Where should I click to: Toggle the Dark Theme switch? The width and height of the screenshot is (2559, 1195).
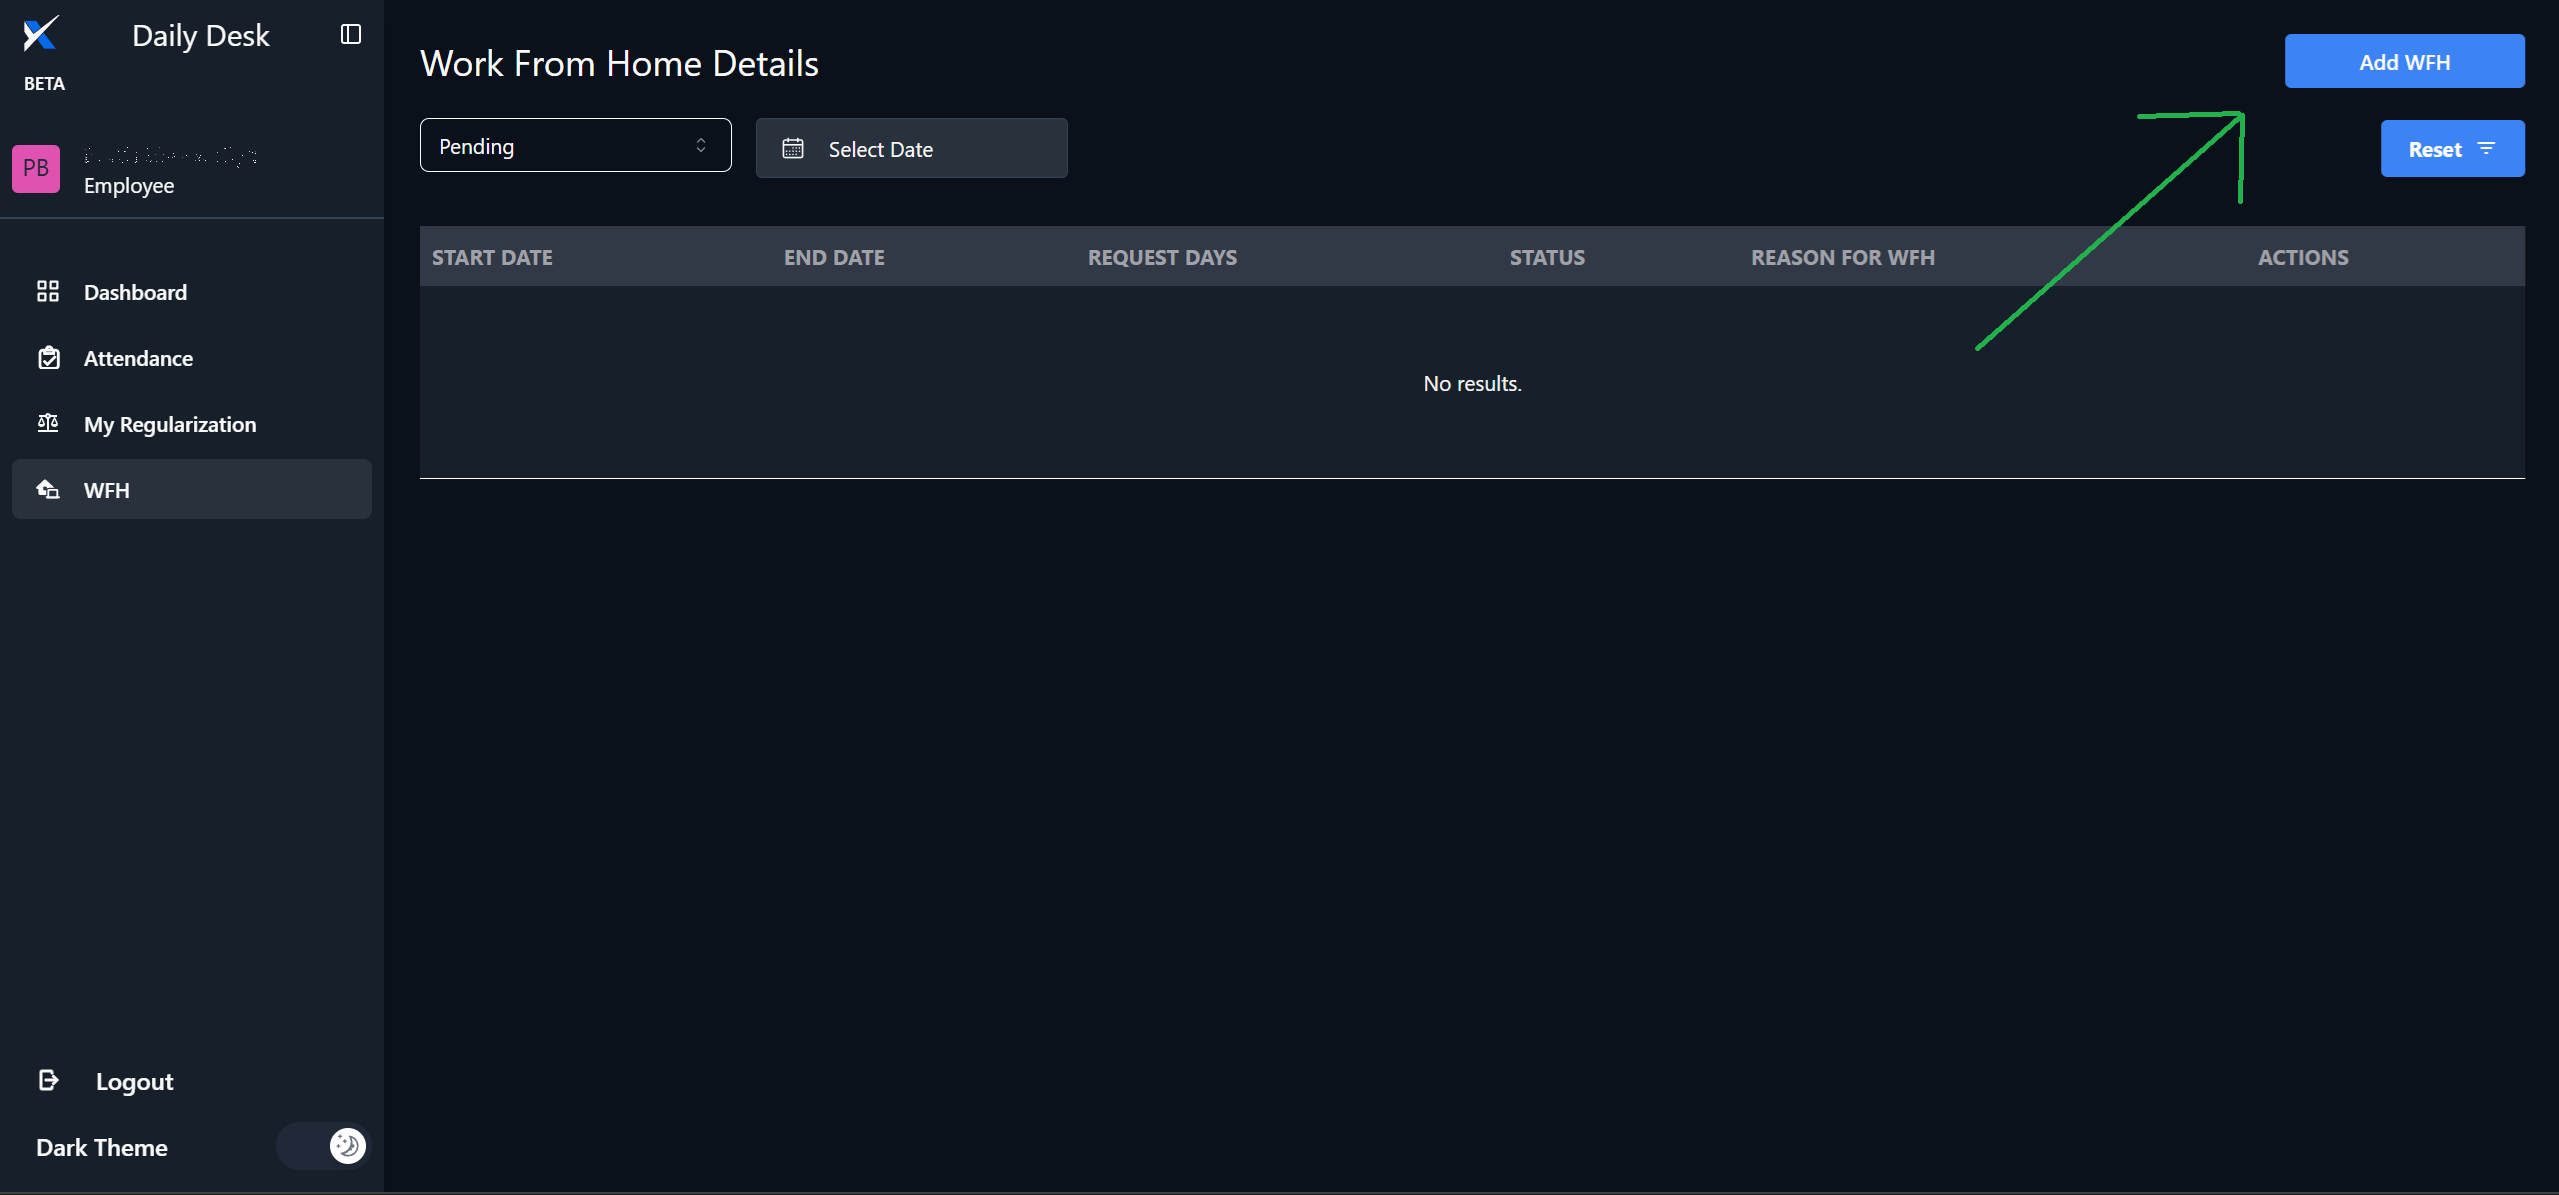[323, 1146]
